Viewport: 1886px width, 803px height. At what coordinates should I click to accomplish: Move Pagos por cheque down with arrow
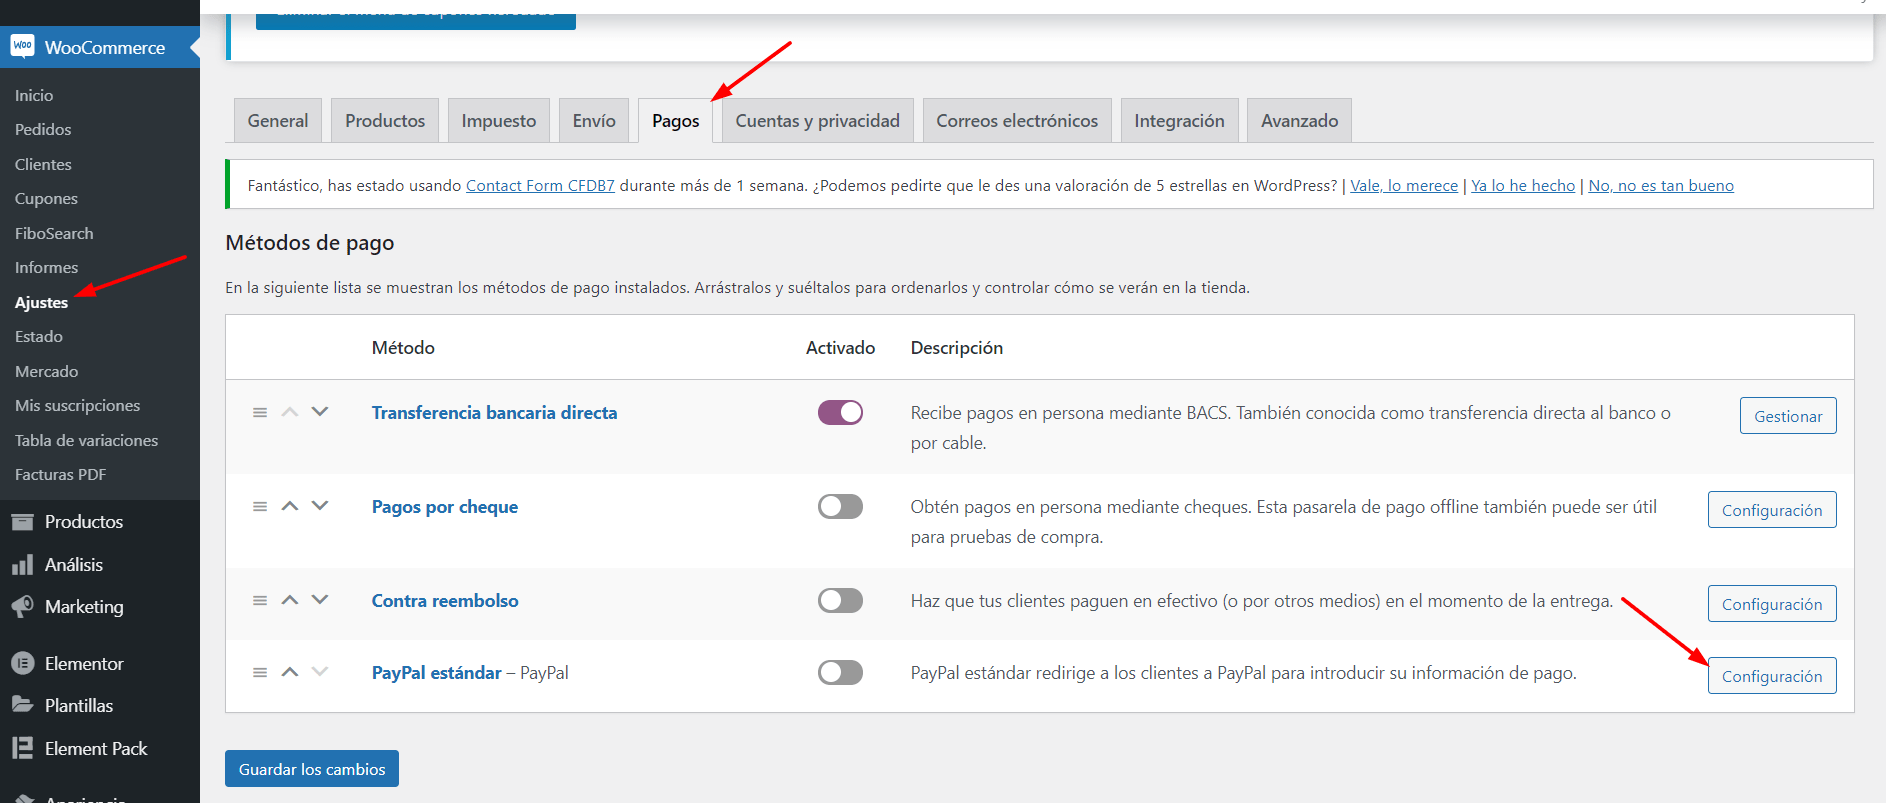320,506
